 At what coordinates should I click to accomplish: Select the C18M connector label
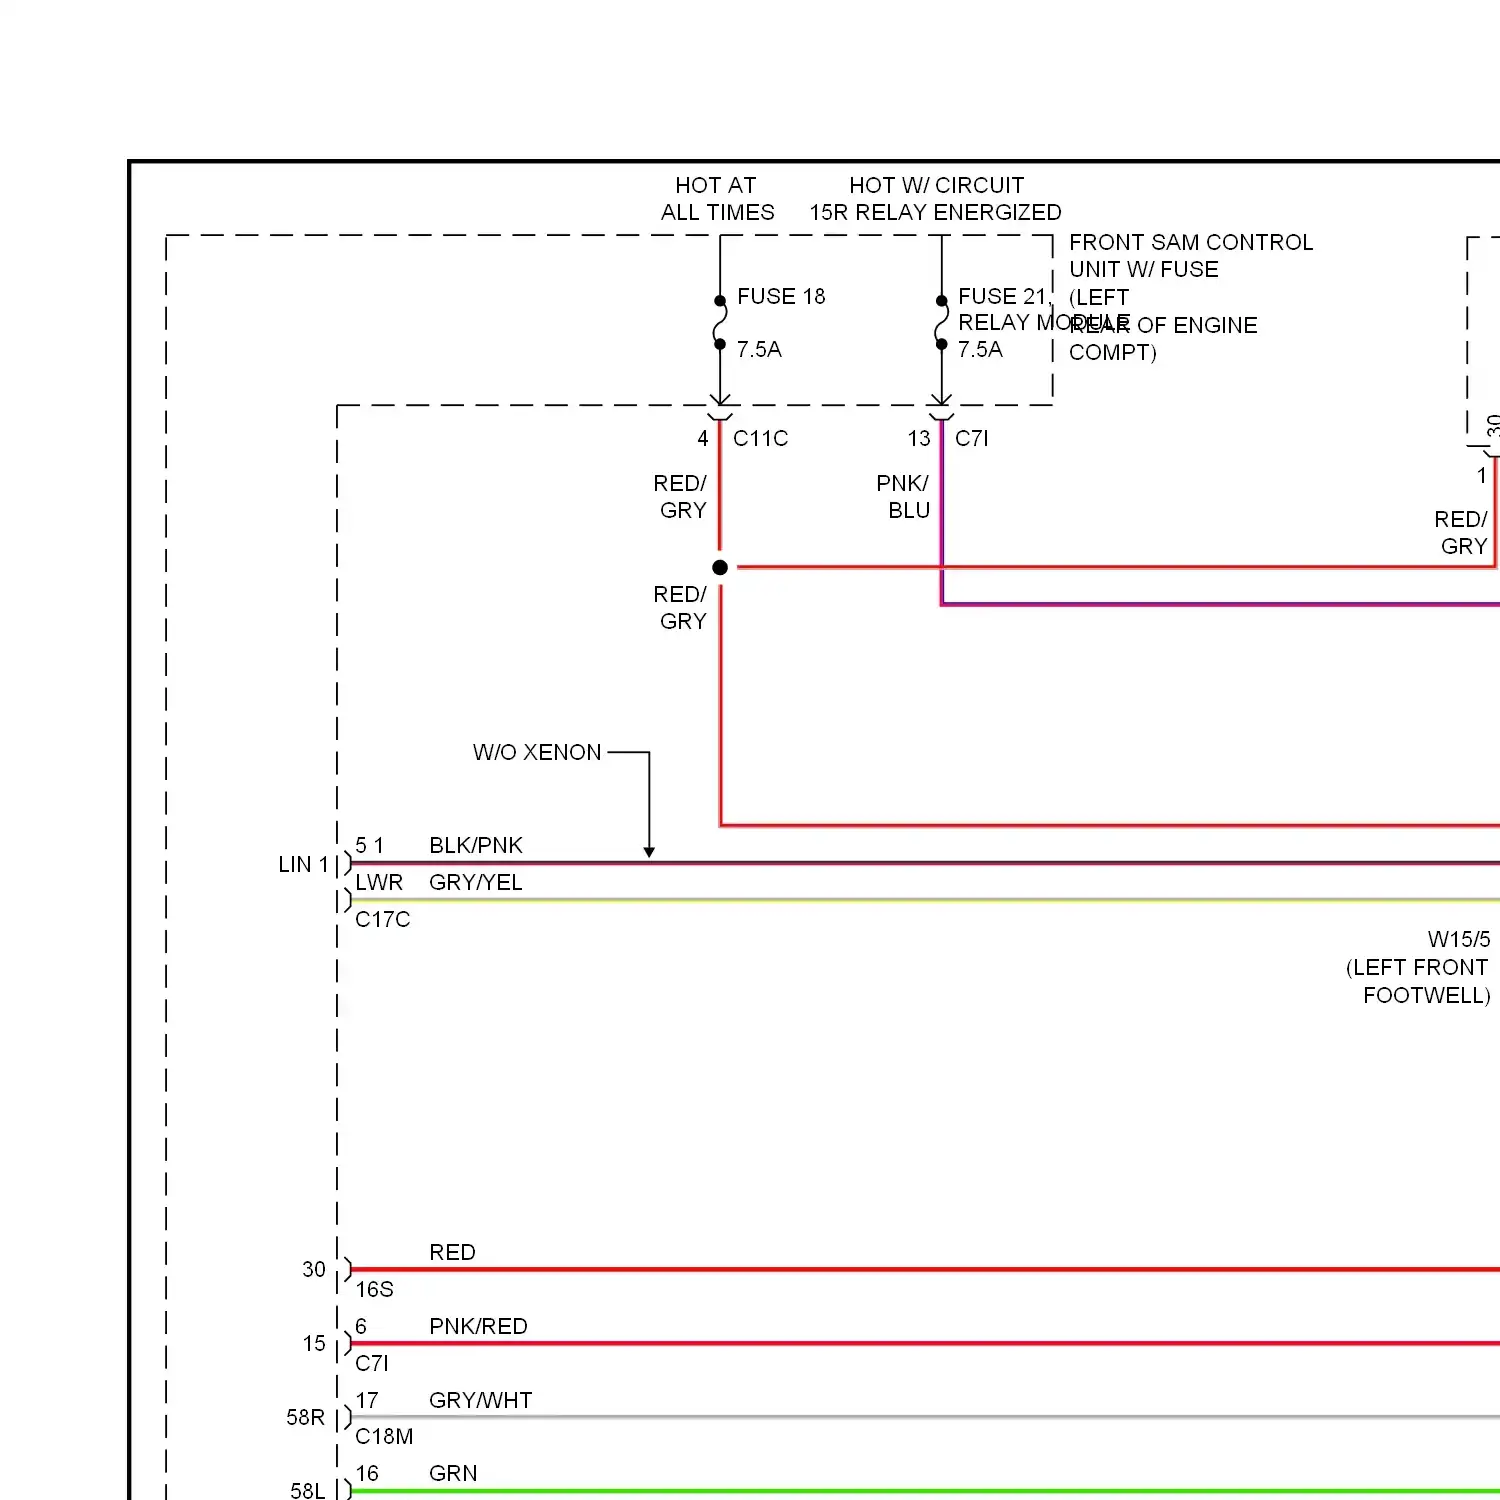(384, 1436)
